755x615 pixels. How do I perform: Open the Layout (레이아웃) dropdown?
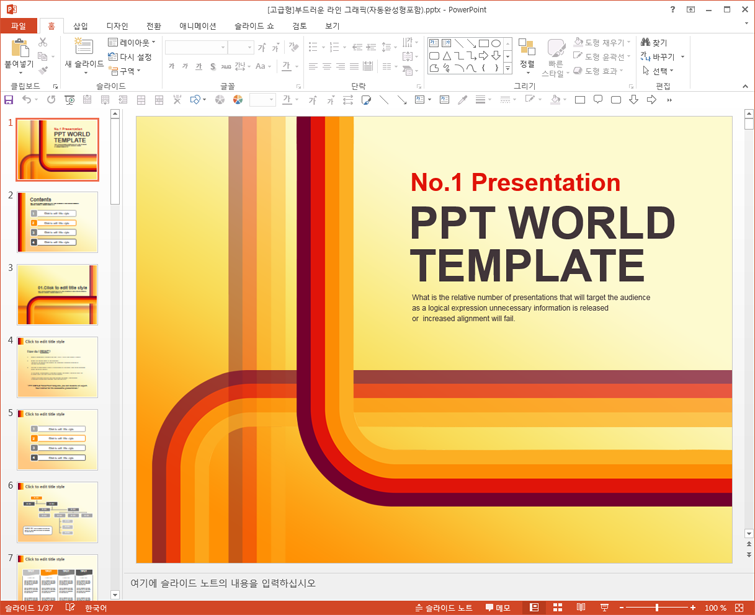(x=132, y=42)
